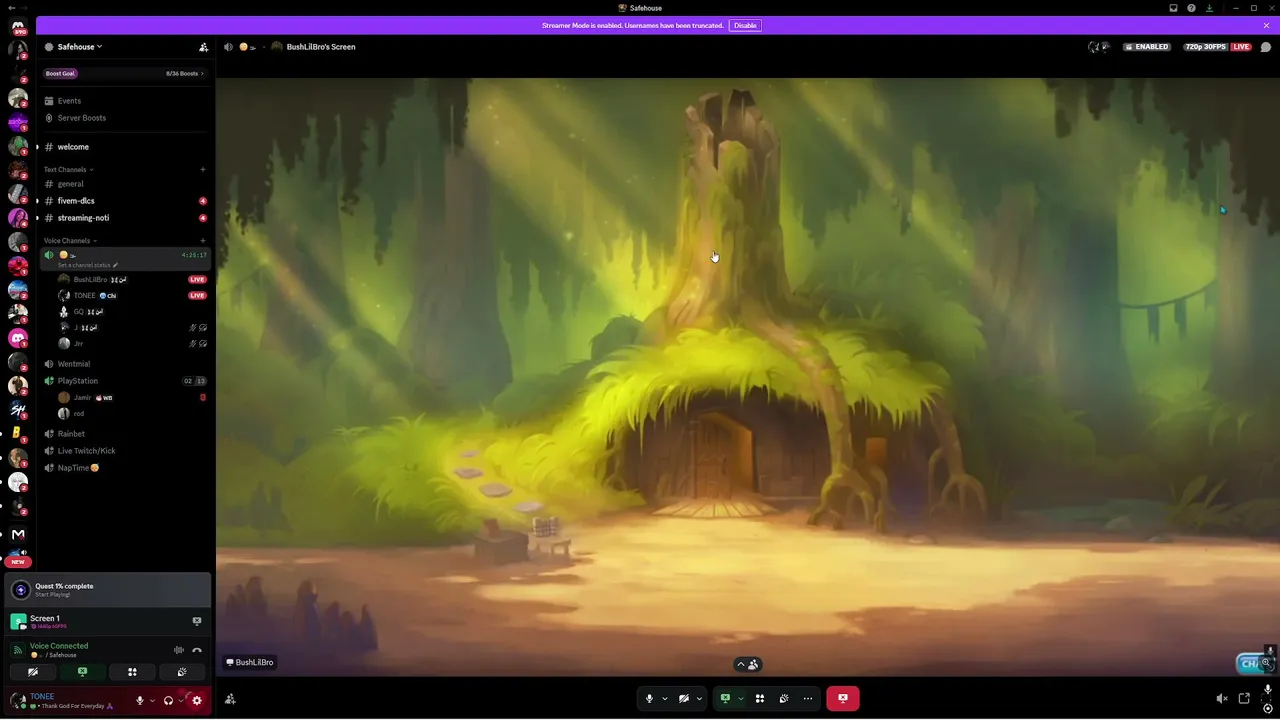Open chat thread icon in stream header

(1266, 47)
